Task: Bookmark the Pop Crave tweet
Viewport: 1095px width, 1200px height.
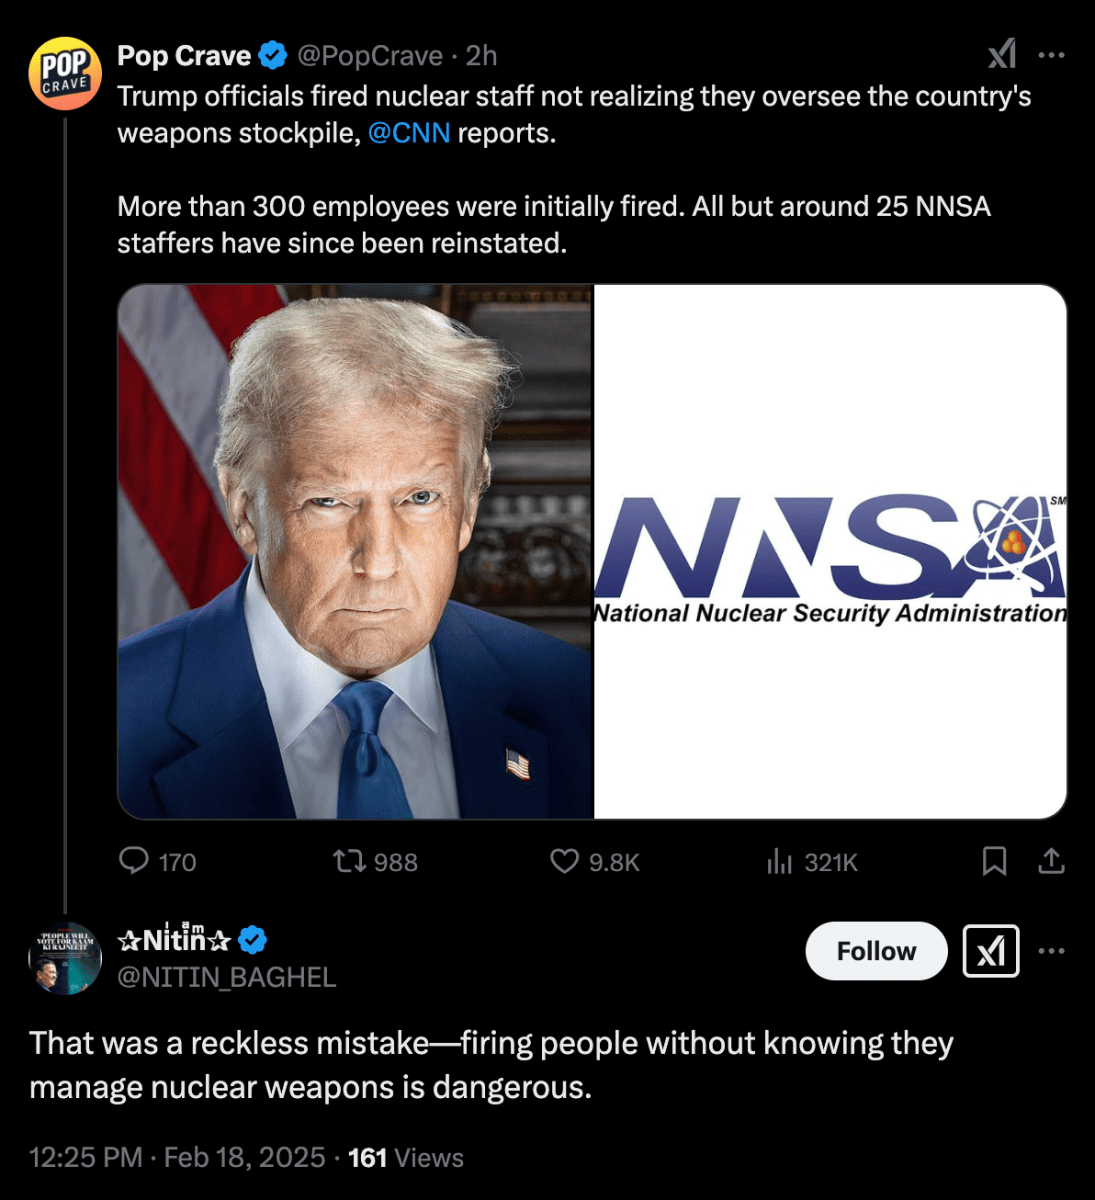Action: (x=994, y=861)
